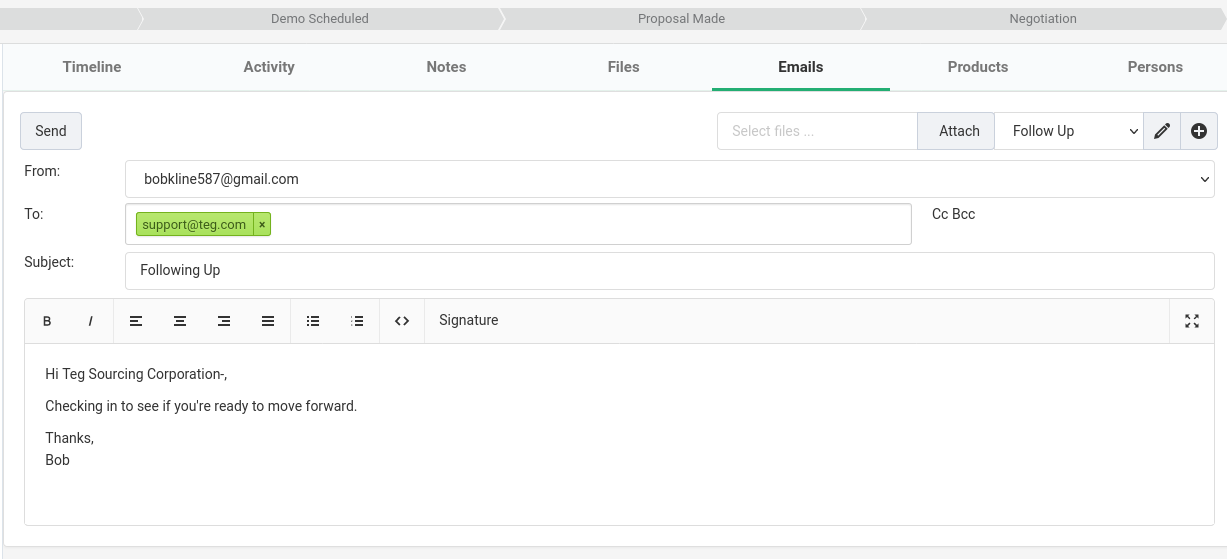This screenshot has width=1227, height=559.
Task: Center align text in editor
Action: [180, 321]
